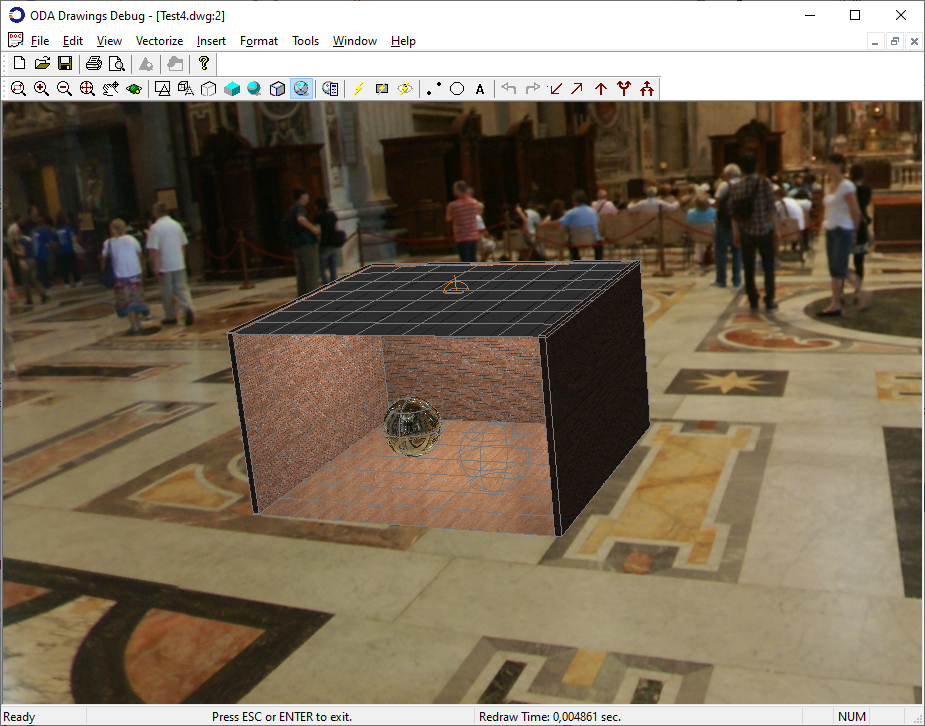Save drawing using the floppy disk icon
The width and height of the screenshot is (925, 726).
click(65, 64)
